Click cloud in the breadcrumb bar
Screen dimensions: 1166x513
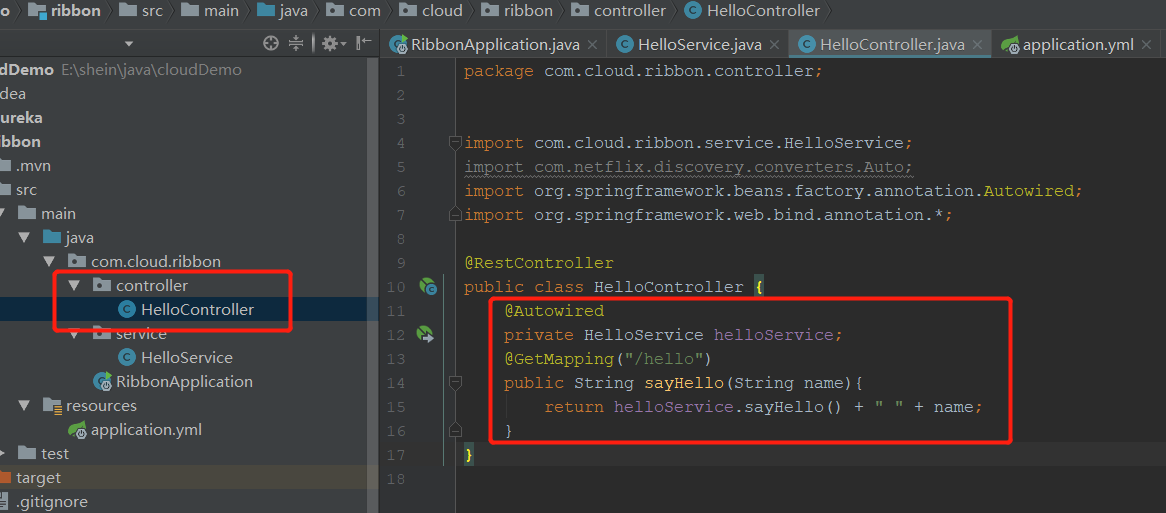(x=442, y=11)
